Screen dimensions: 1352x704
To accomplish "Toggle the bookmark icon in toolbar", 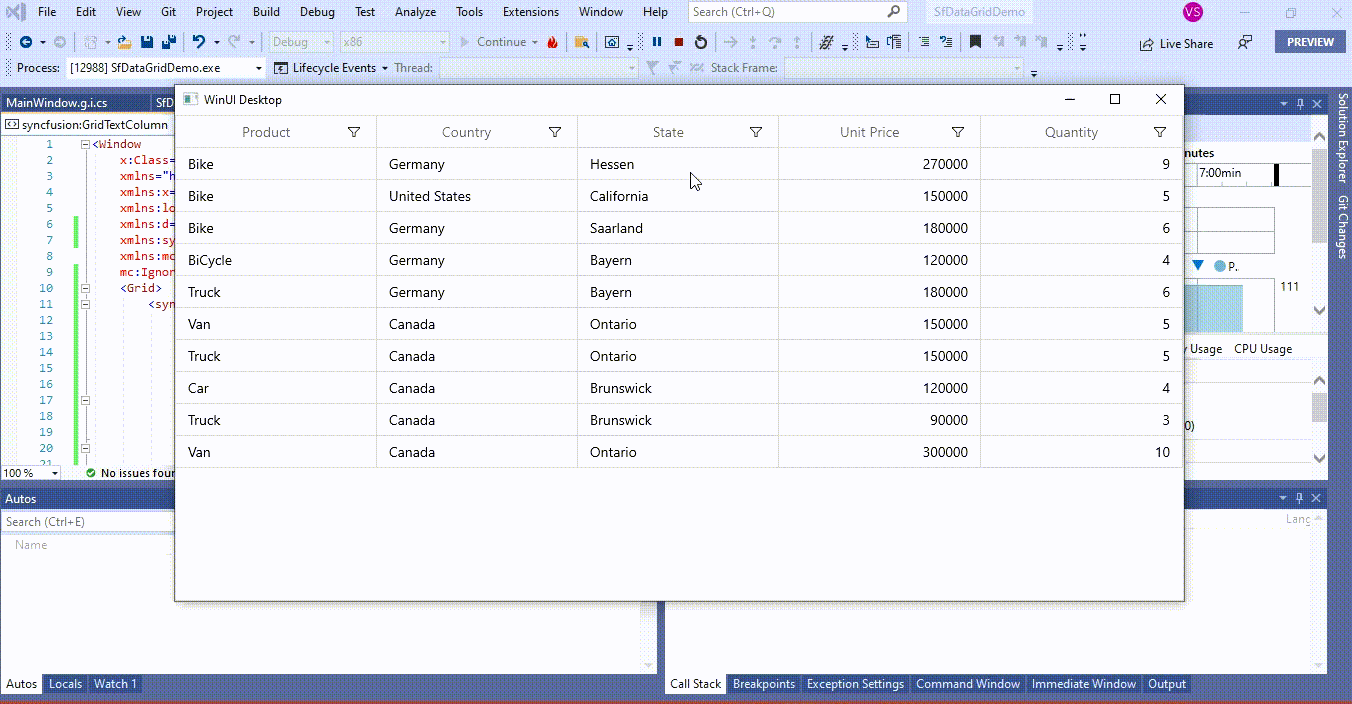I will (x=975, y=42).
